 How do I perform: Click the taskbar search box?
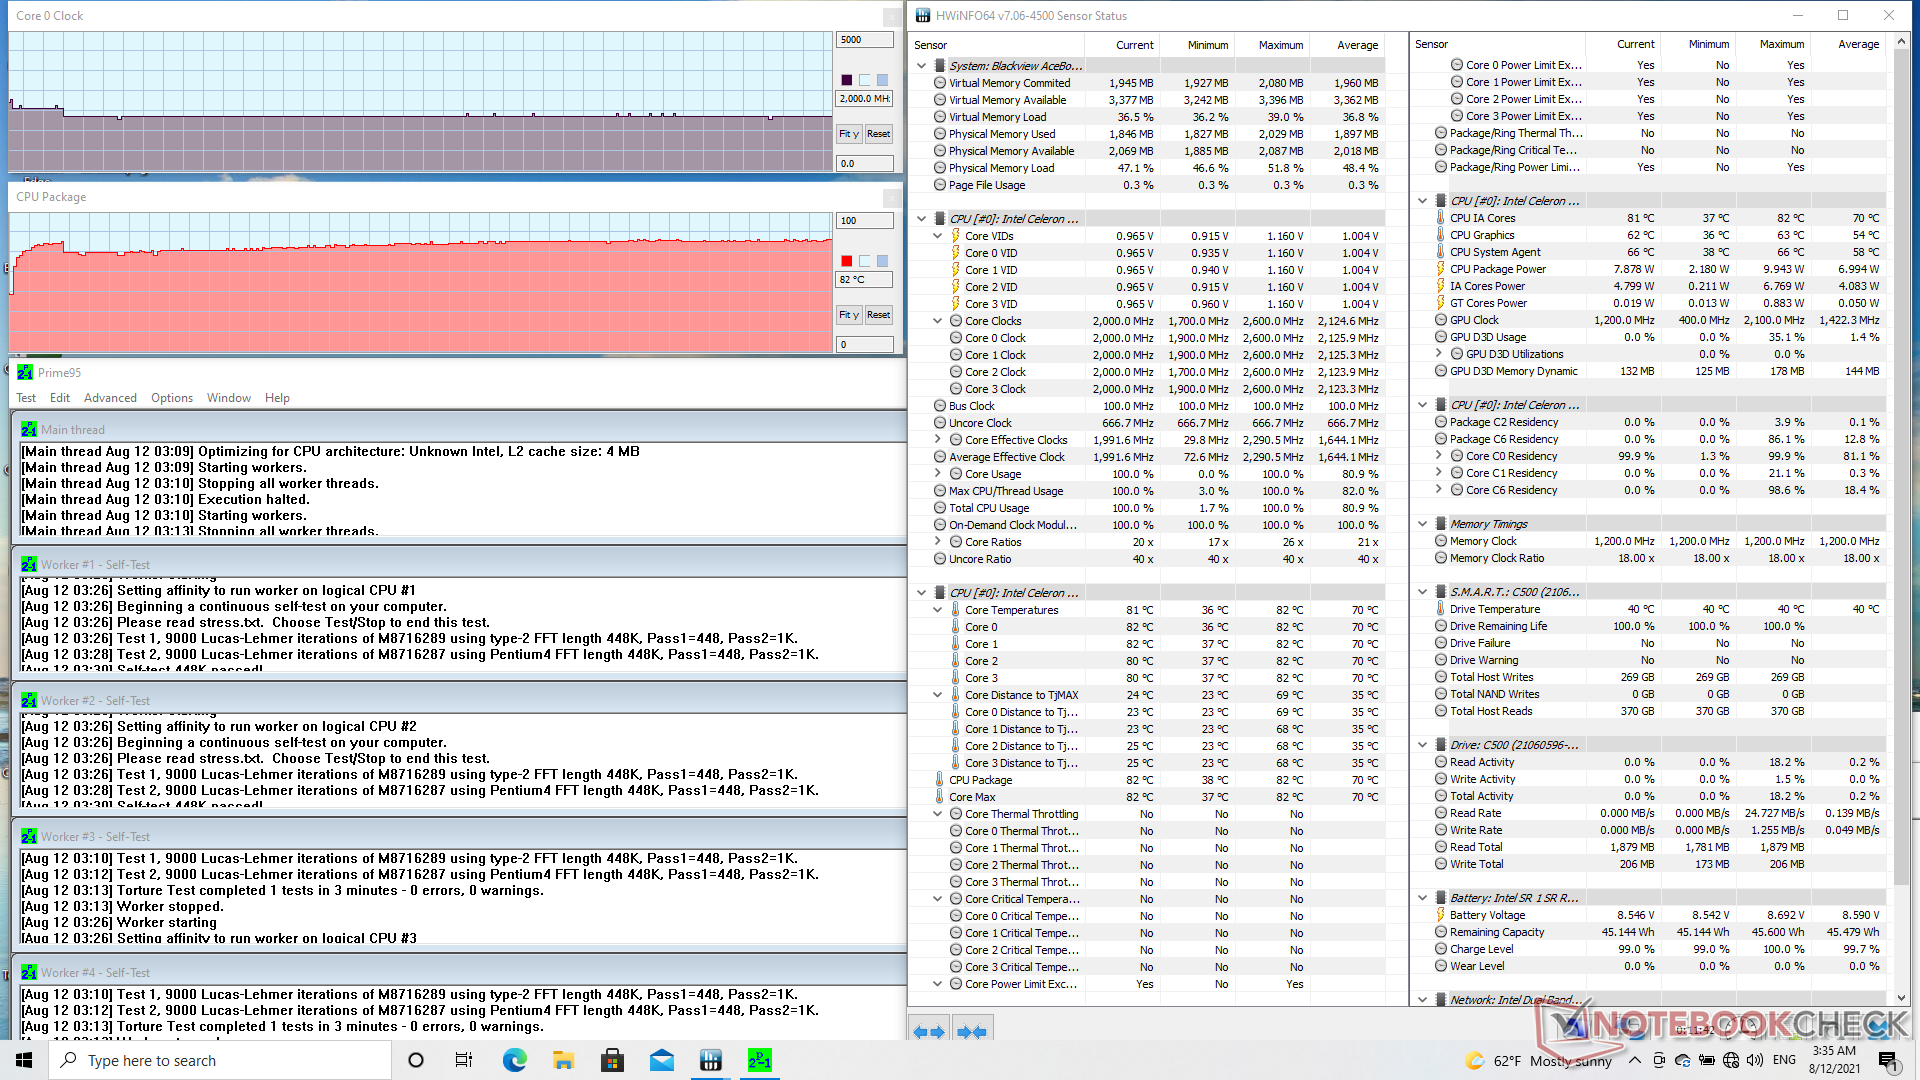[x=220, y=1060]
